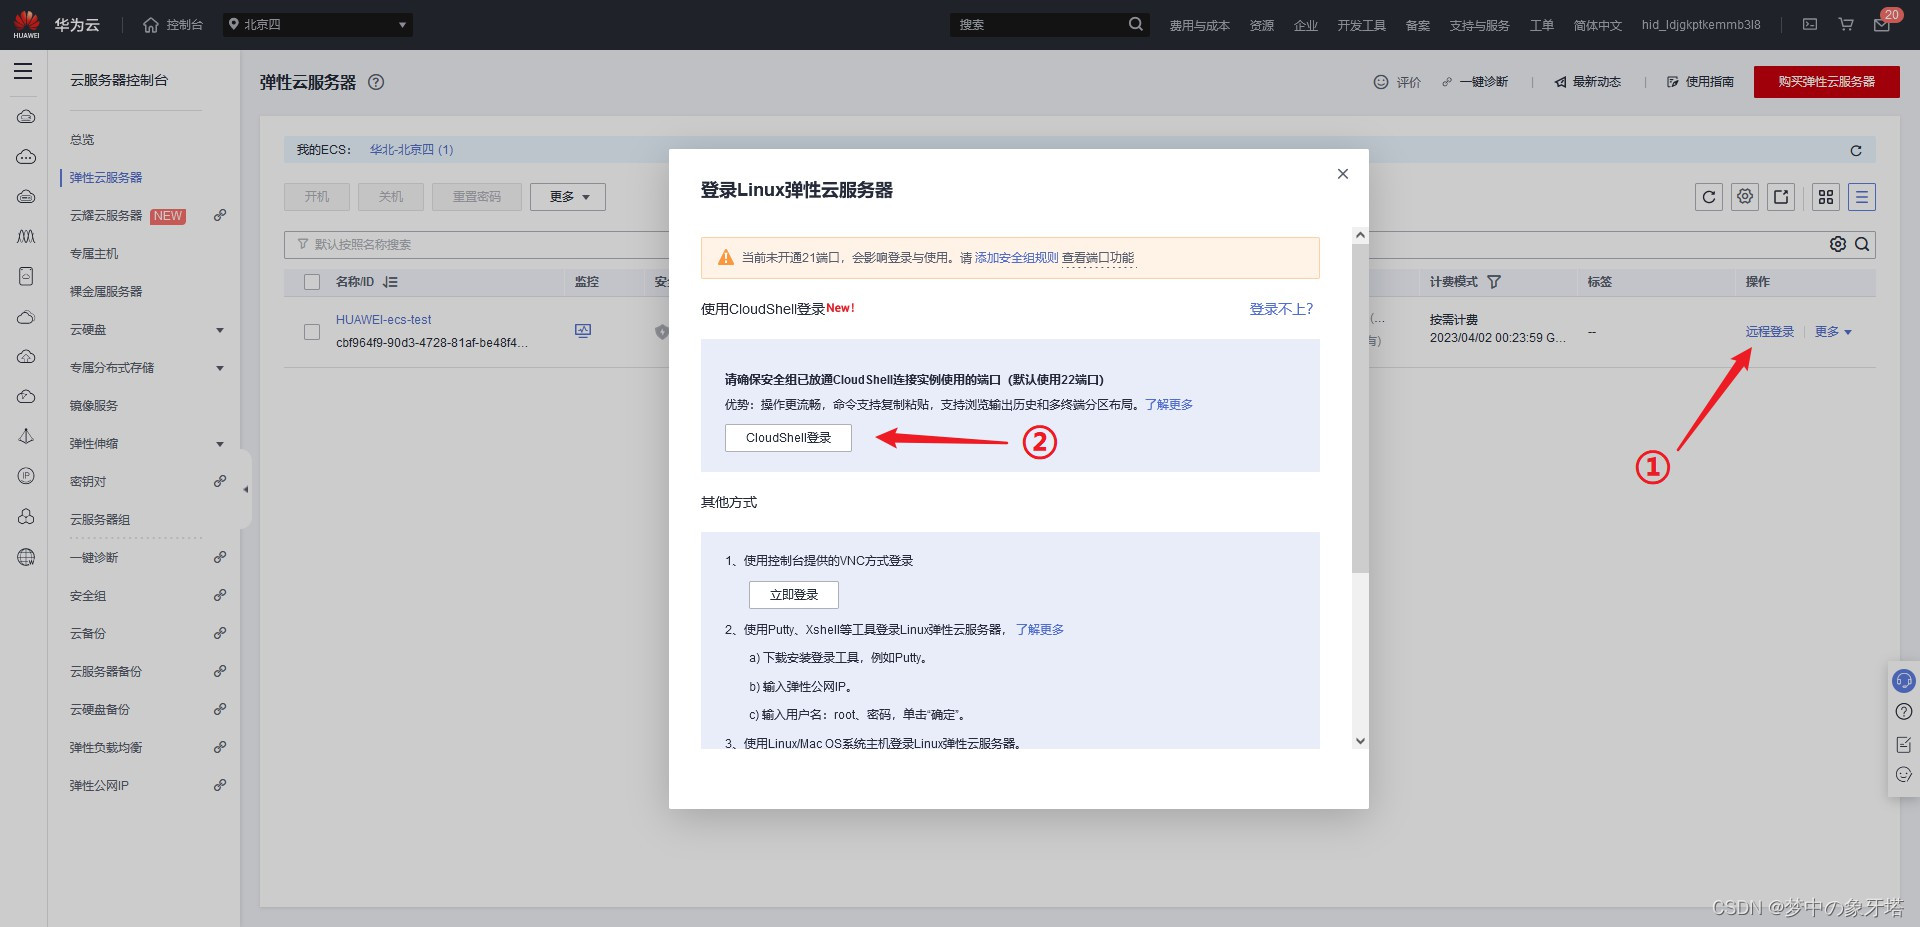The height and width of the screenshot is (927, 1920).
Task: Open the 更多 toolbar dropdown
Action: coord(568,197)
